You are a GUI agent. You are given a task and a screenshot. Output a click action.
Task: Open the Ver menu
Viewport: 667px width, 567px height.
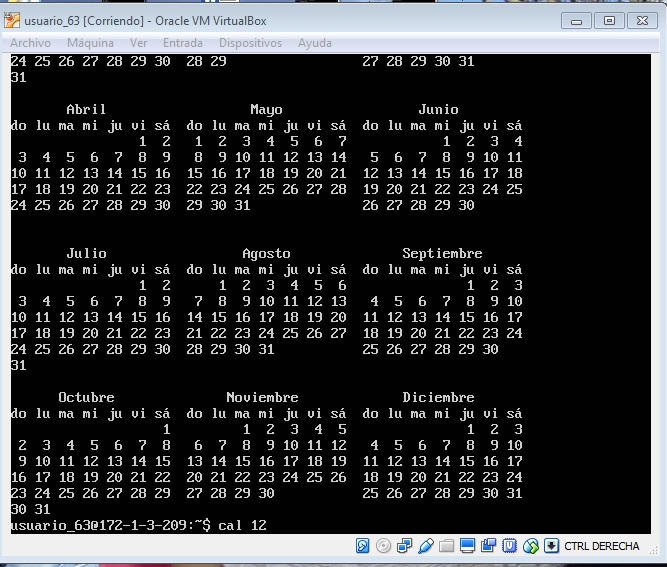[x=138, y=43]
